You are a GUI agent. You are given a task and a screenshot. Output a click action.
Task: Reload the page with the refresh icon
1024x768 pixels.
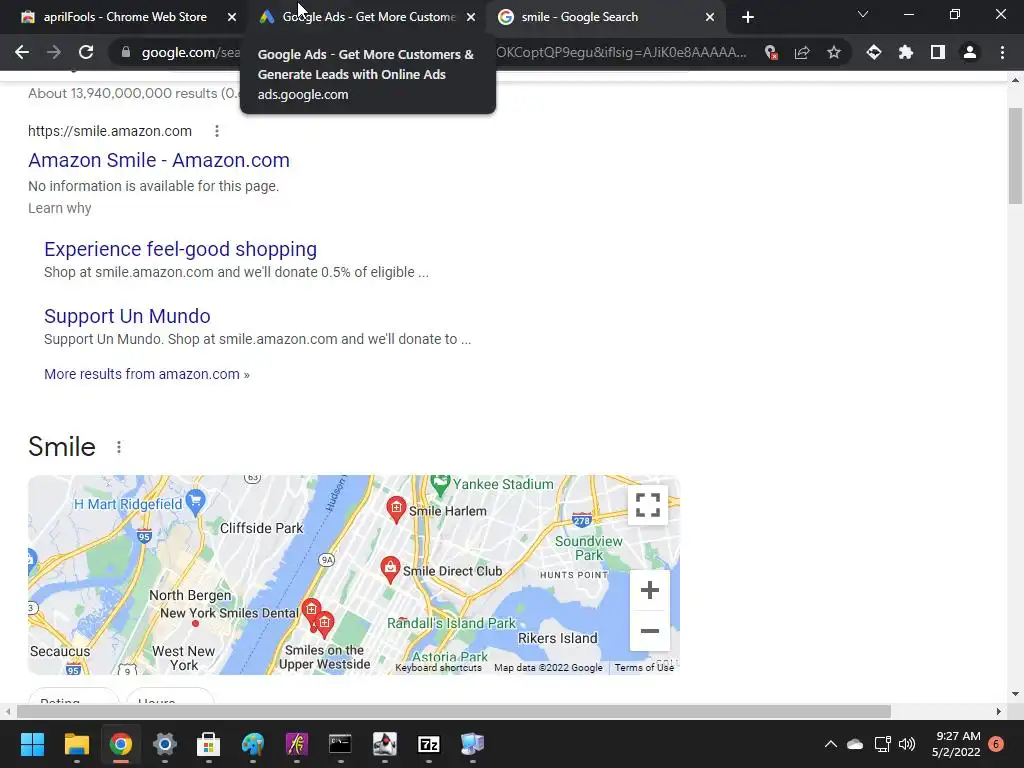click(86, 52)
